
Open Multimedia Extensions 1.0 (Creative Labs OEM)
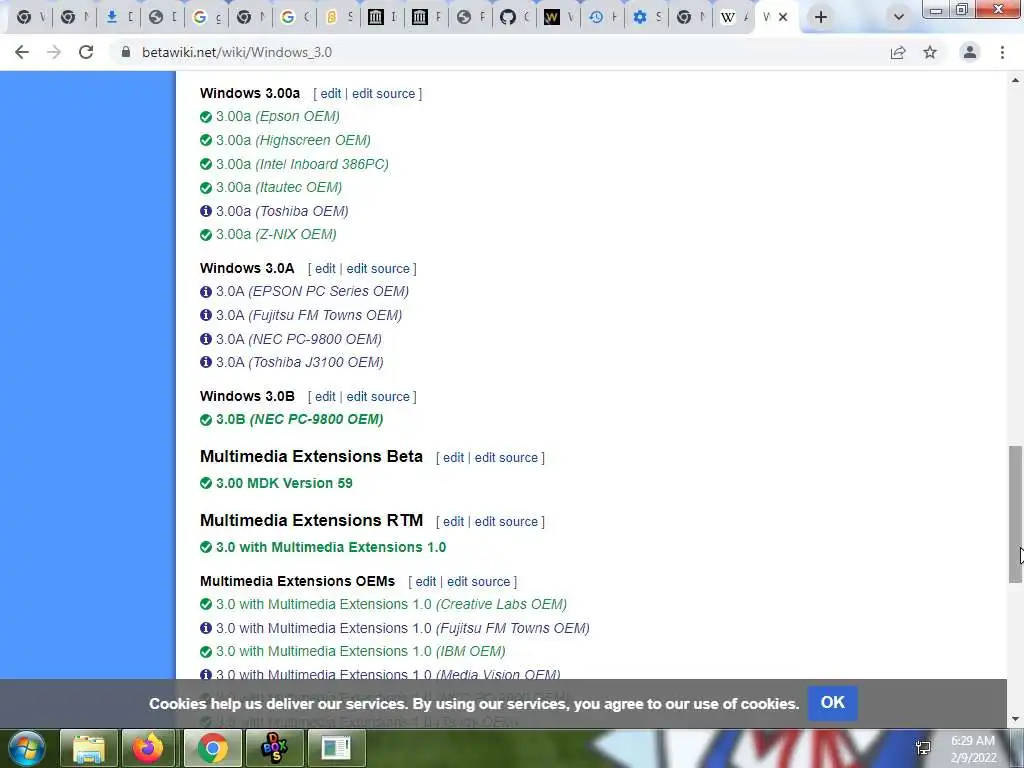[x=391, y=604]
